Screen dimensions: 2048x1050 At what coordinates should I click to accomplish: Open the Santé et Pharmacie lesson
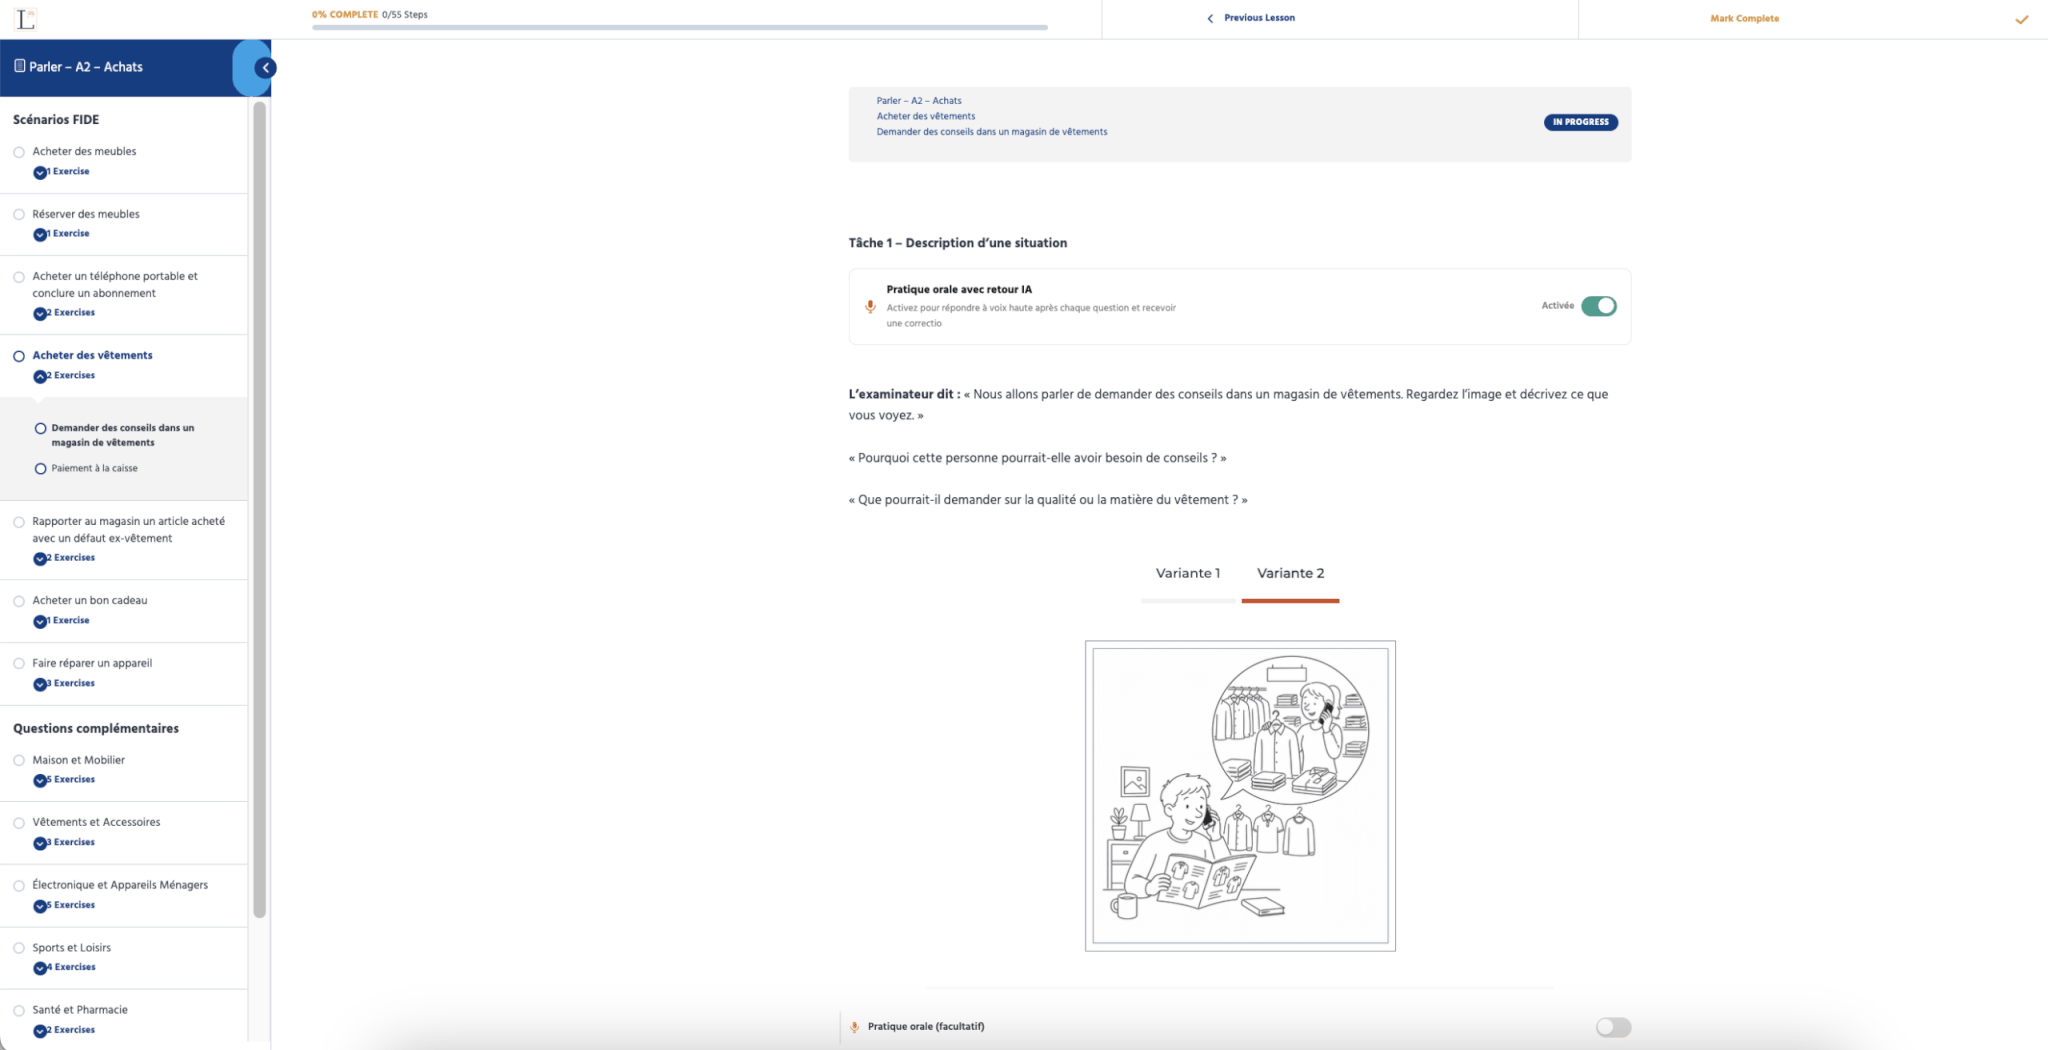point(80,1011)
